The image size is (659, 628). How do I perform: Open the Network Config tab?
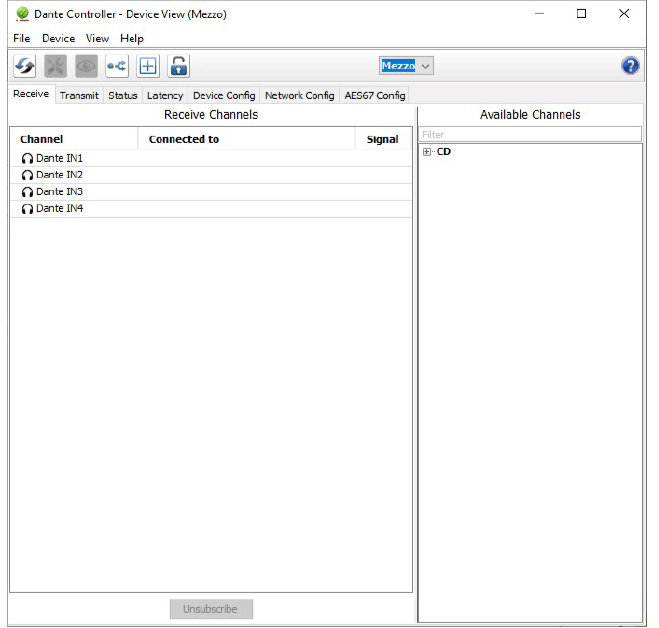[x=300, y=95]
